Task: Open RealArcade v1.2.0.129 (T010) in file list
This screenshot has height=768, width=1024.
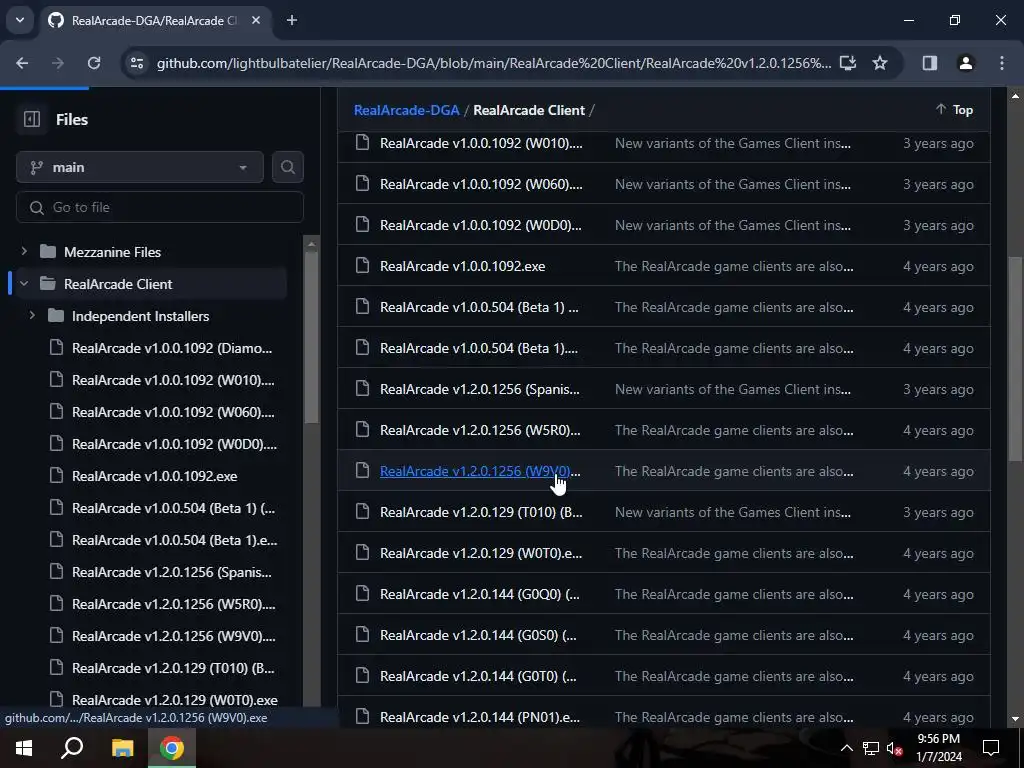Action: pyautogui.click(x=481, y=512)
